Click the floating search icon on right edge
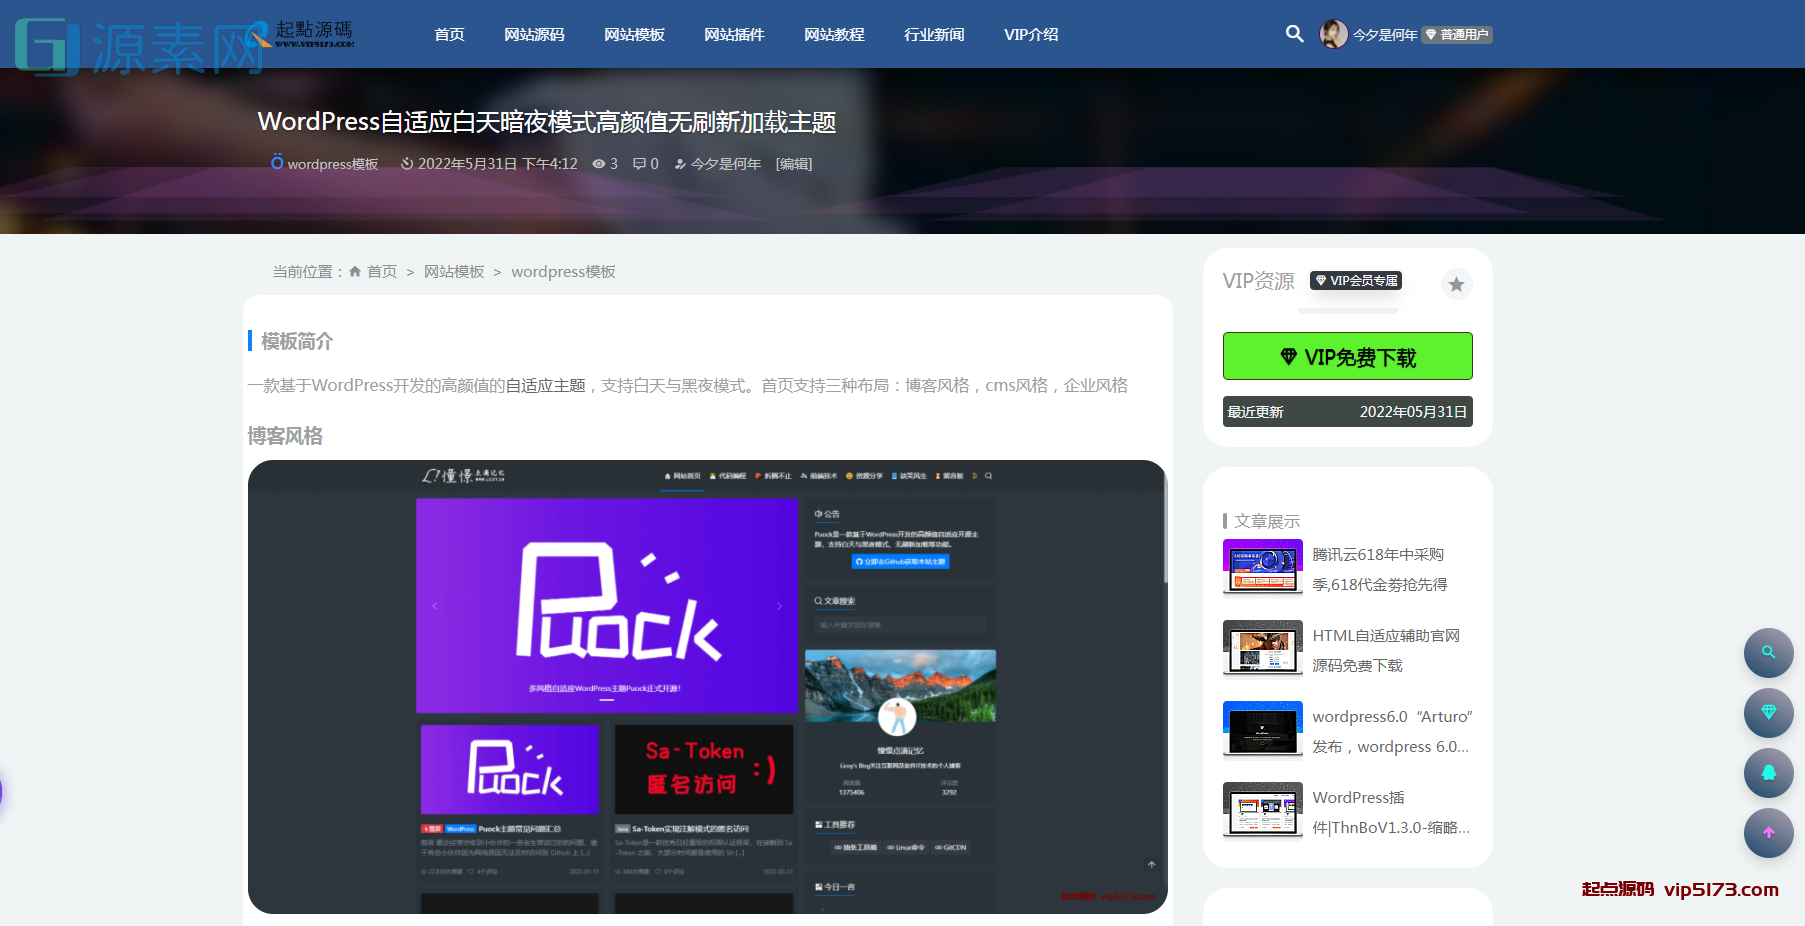Screen dimensions: 1805x926 coord(1768,653)
